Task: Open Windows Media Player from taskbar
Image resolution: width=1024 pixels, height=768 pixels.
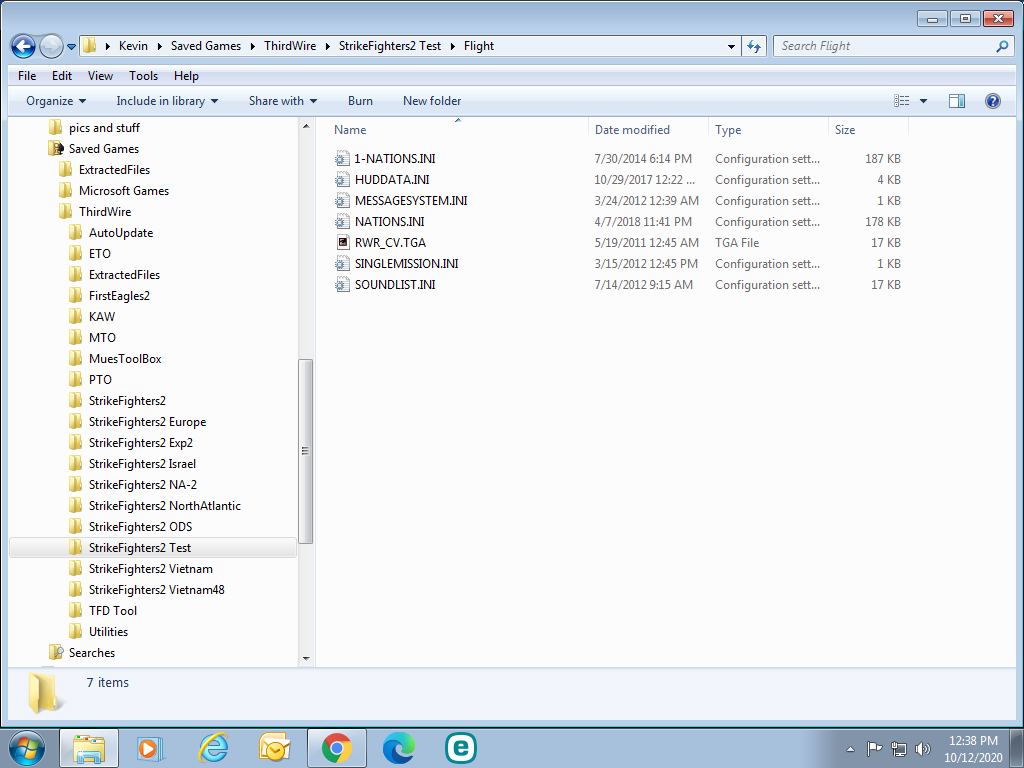Action: coord(150,748)
